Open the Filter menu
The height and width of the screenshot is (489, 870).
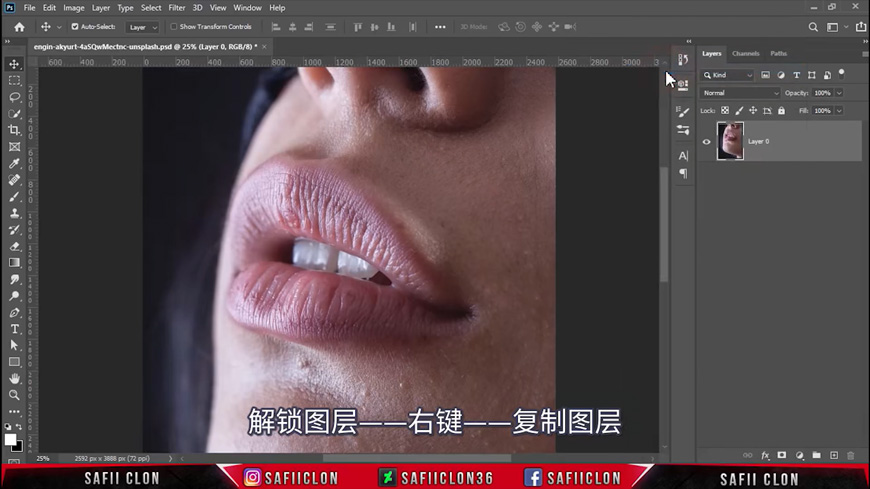176,8
